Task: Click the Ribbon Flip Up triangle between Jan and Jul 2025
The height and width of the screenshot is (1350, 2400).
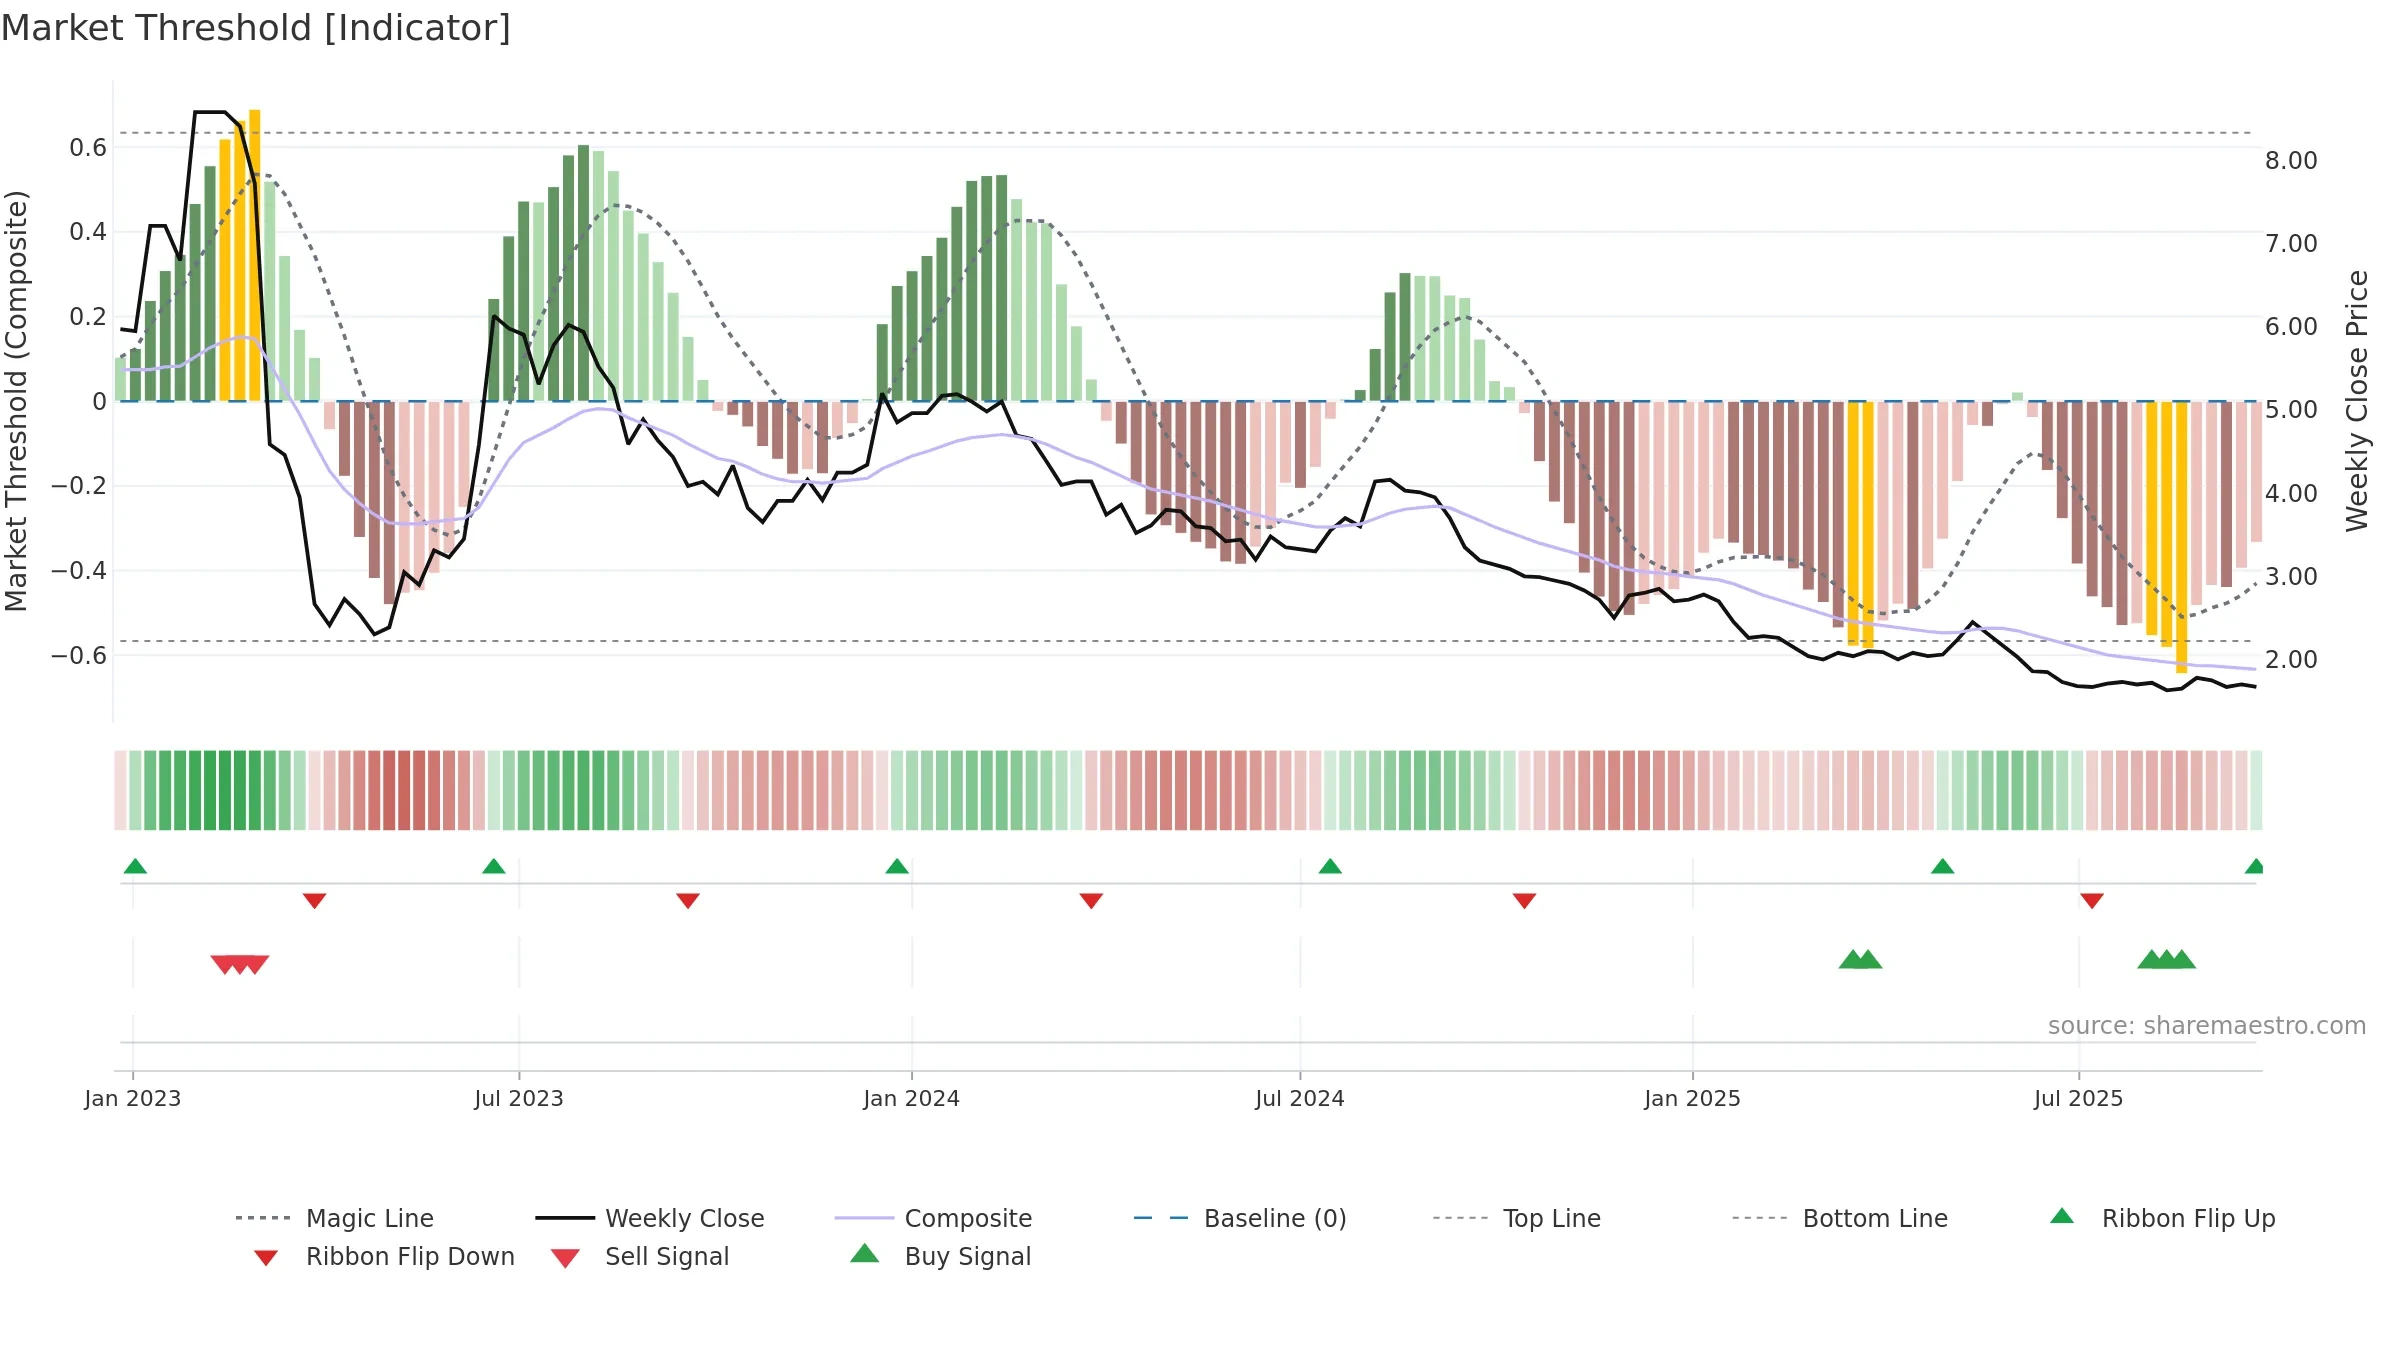Action: (1942, 866)
